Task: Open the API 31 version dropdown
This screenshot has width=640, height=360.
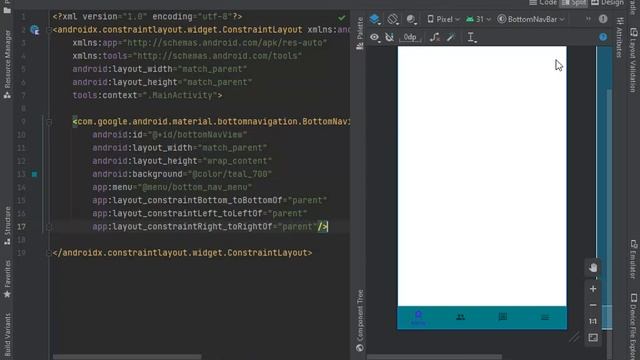Action: click(x=478, y=19)
